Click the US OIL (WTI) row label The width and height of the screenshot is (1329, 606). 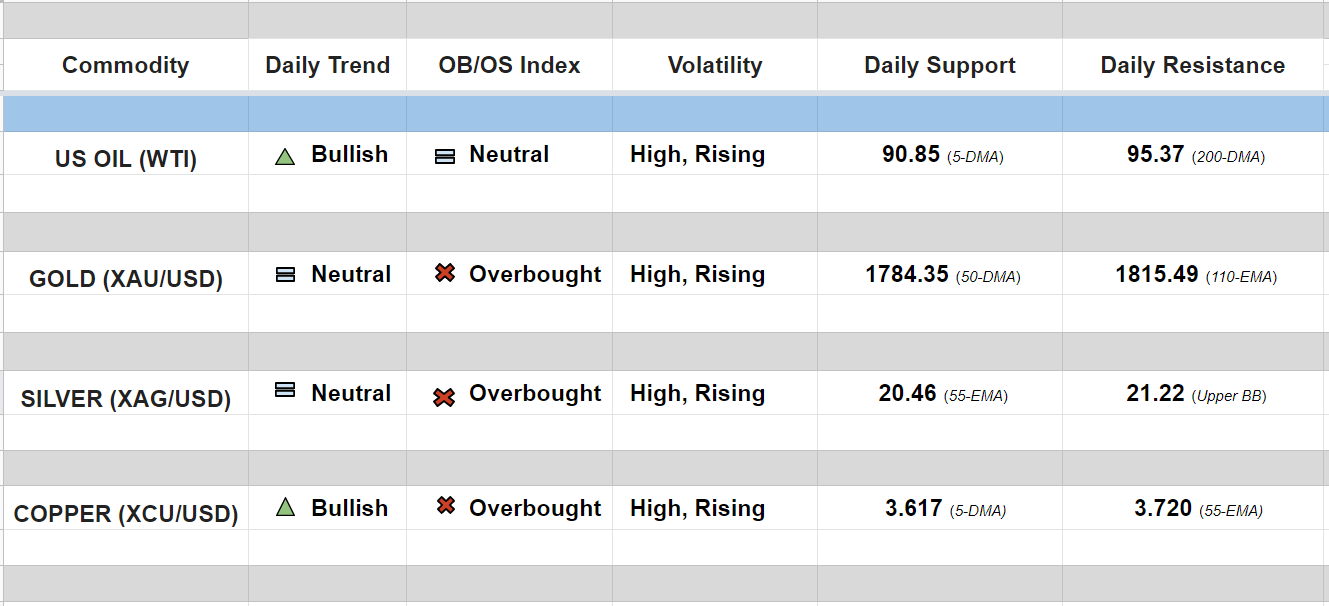tap(125, 159)
